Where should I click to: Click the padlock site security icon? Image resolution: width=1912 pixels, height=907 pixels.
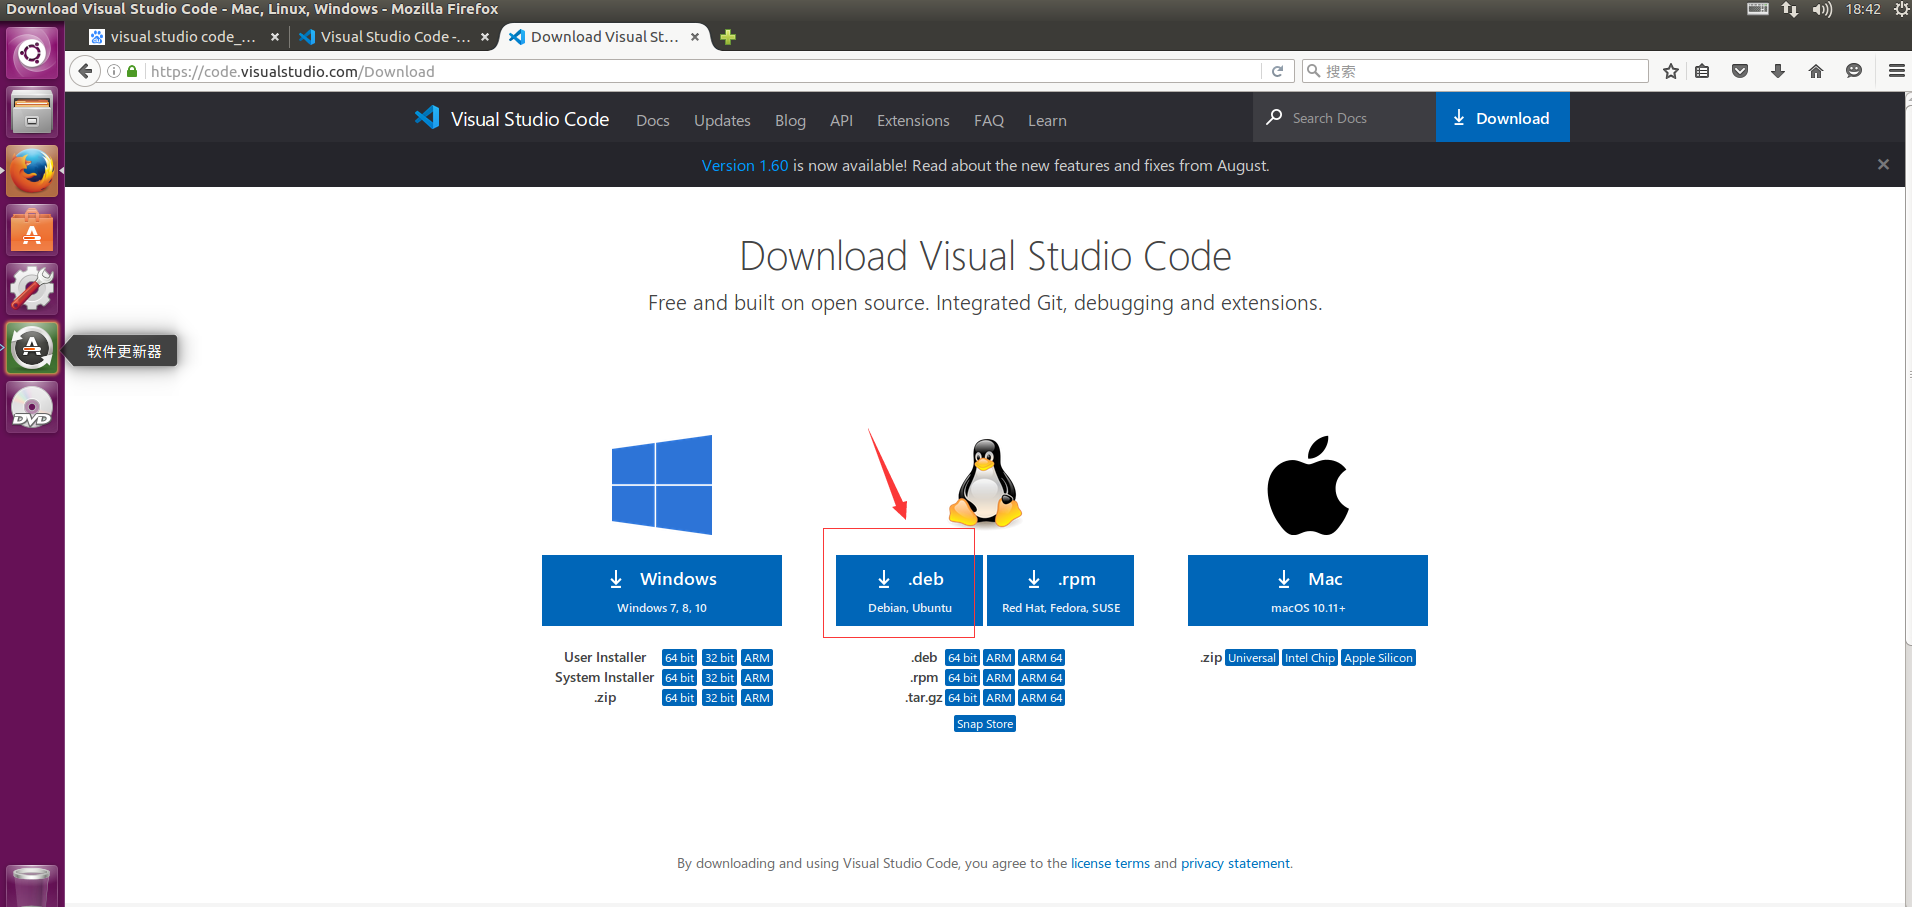[x=132, y=71]
